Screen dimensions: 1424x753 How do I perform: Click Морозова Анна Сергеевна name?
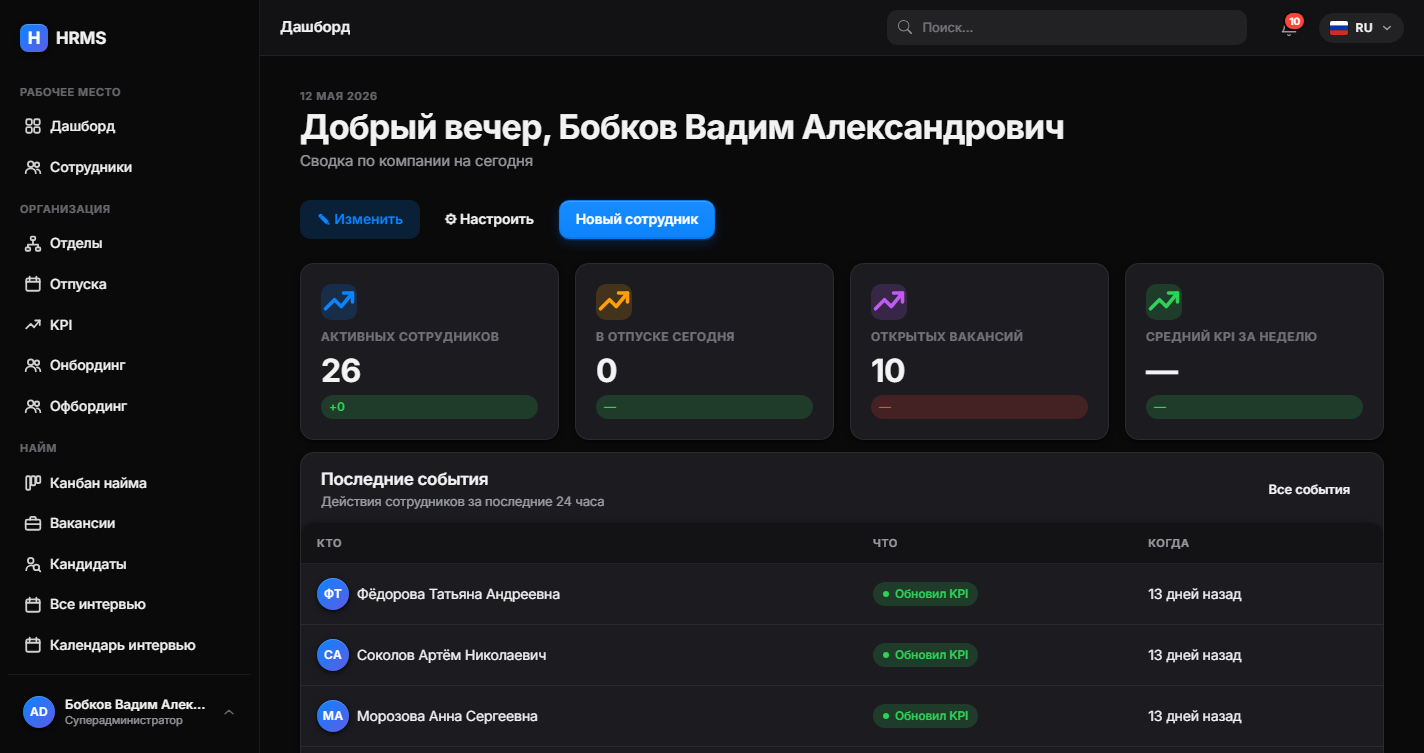tap(447, 716)
